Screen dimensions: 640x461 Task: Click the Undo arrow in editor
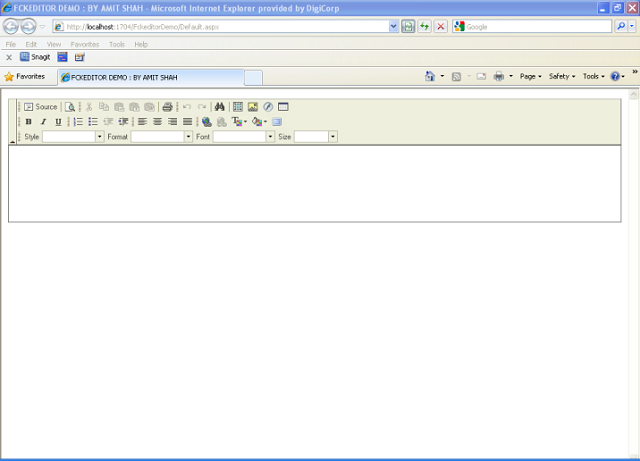pos(187,107)
